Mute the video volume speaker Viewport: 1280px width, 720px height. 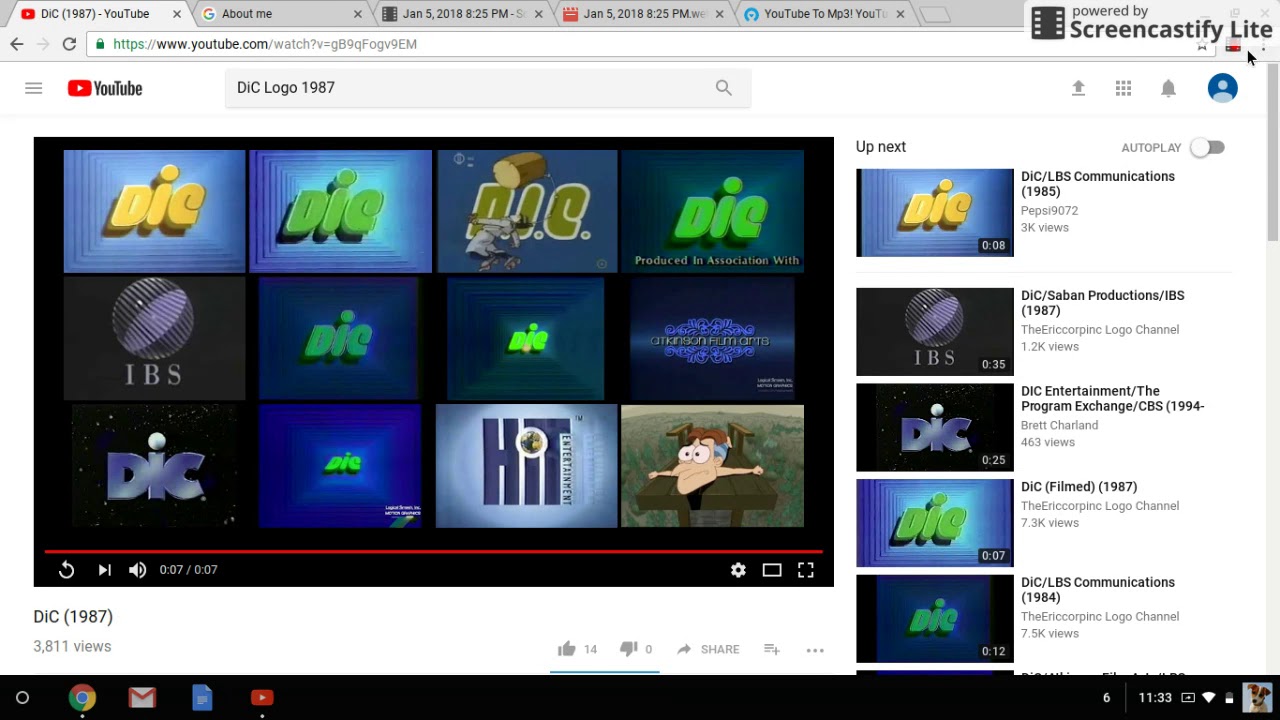[138, 570]
